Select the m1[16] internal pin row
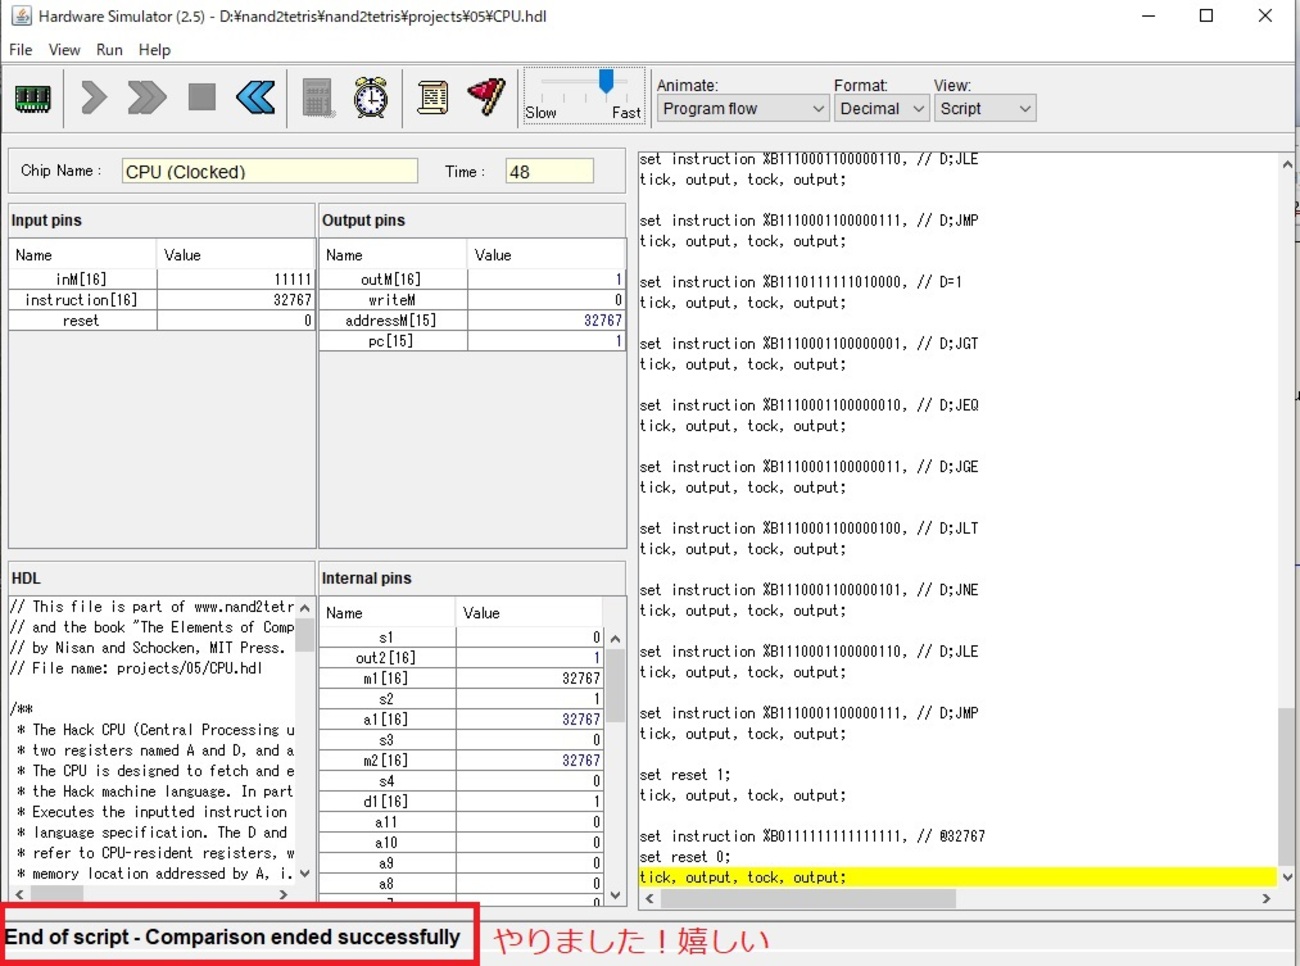The image size is (1300, 966). coord(461,678)
